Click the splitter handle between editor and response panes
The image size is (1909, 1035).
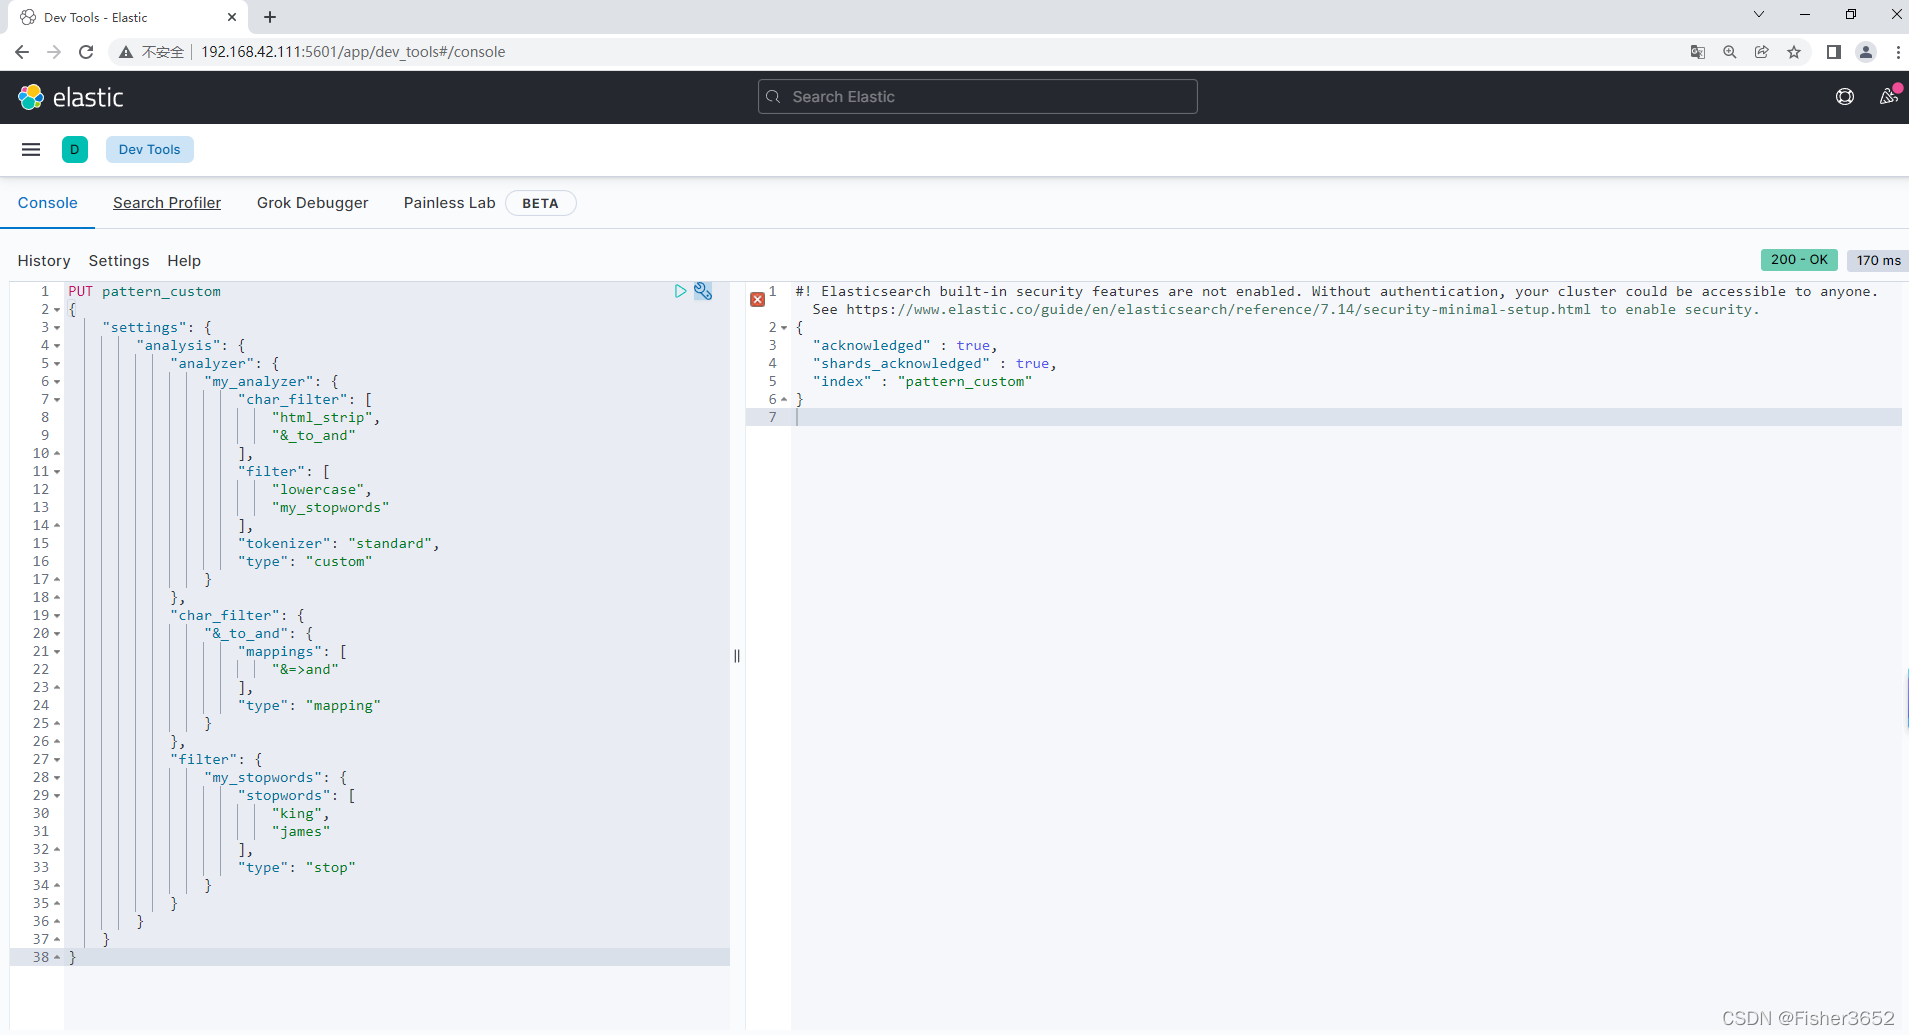click(737, 656)
